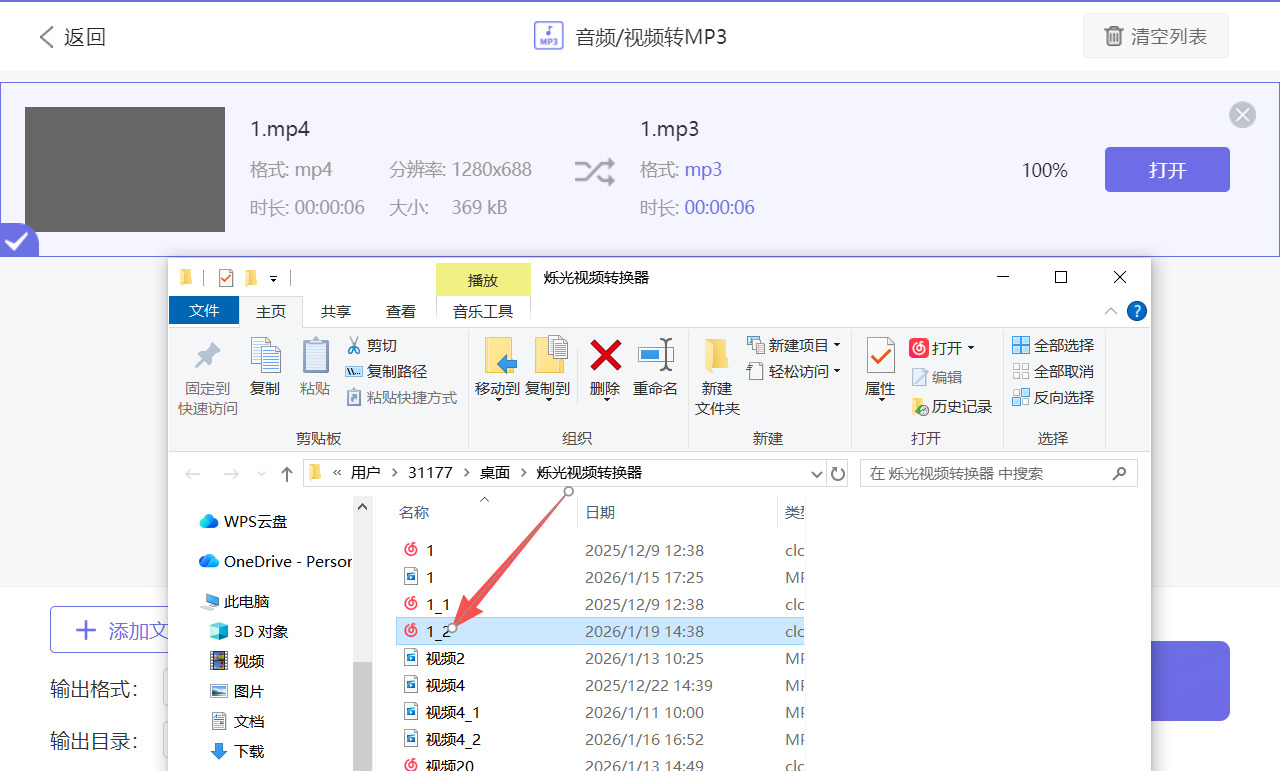Switch to the 共享 ribbon tab

pyautogui.click(x=336, y=312)
